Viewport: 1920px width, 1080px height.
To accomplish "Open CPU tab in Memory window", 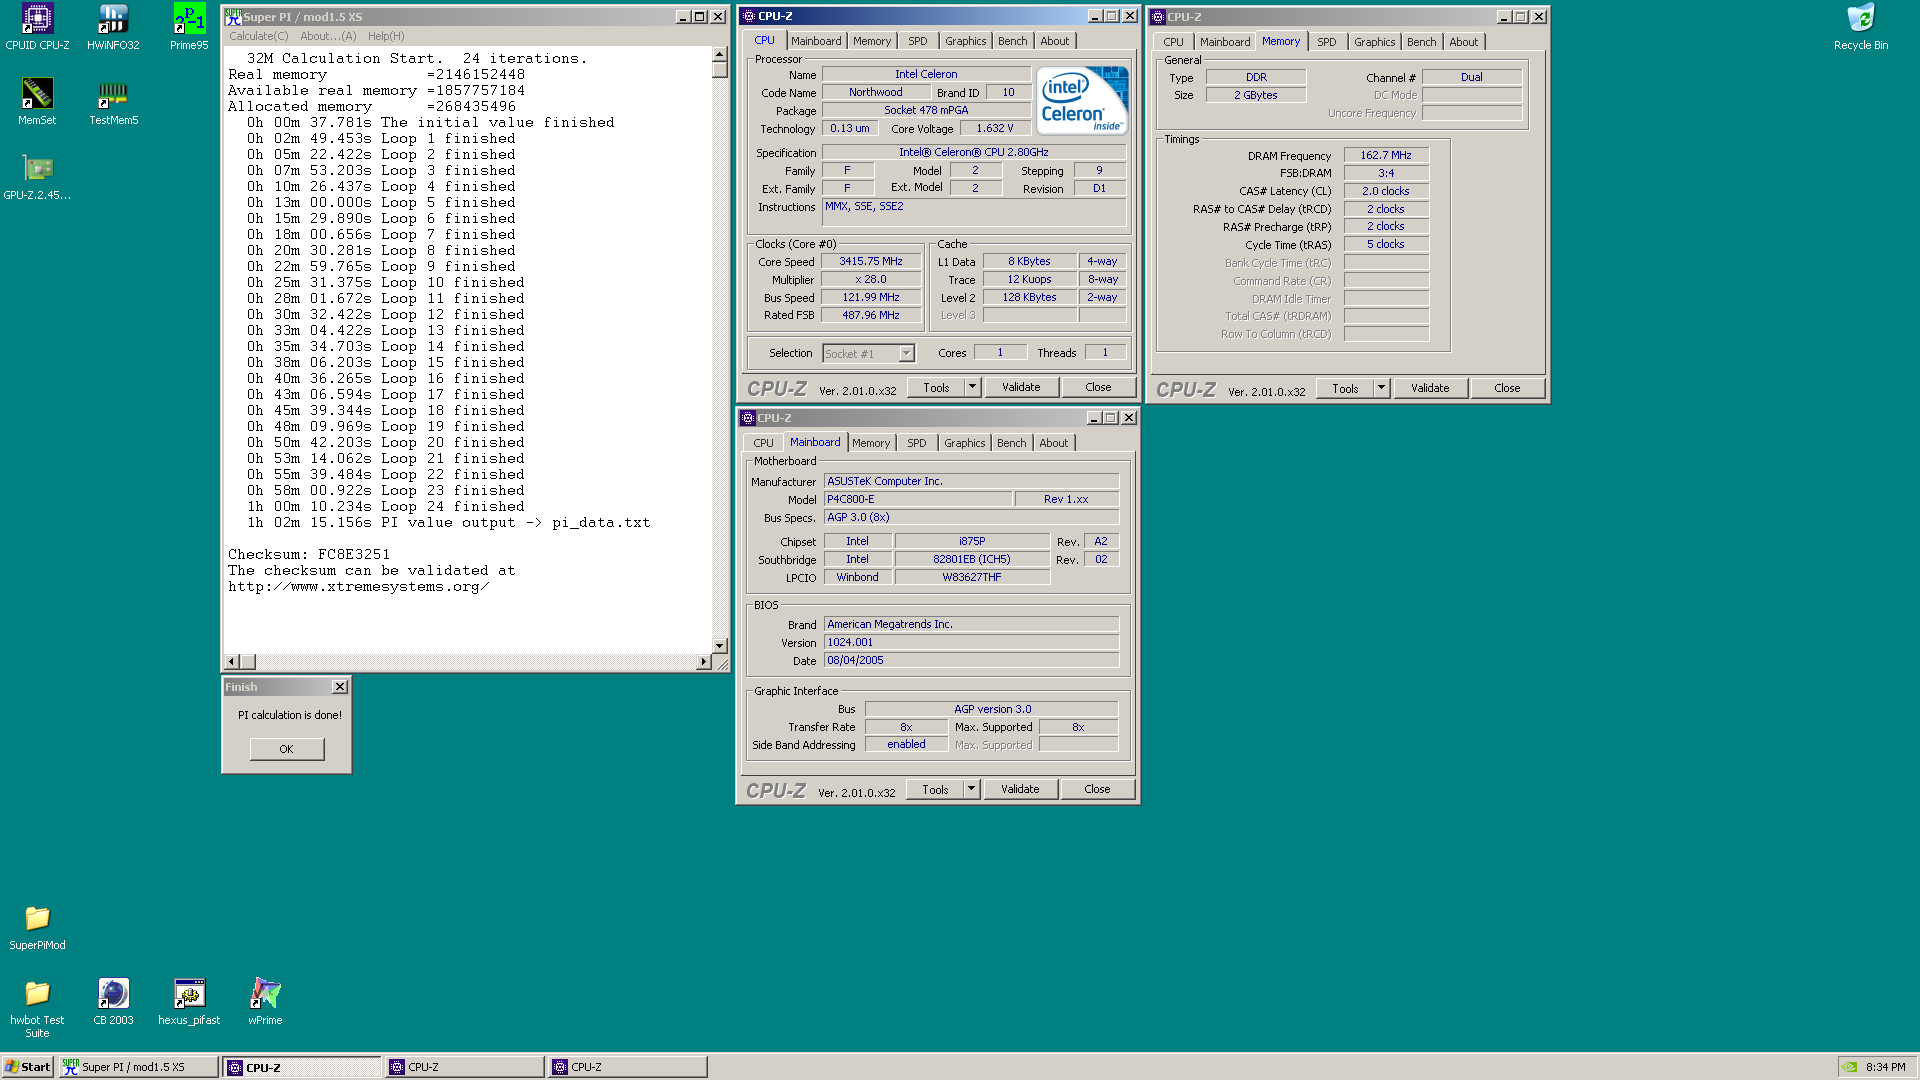I will point(1173,42).
